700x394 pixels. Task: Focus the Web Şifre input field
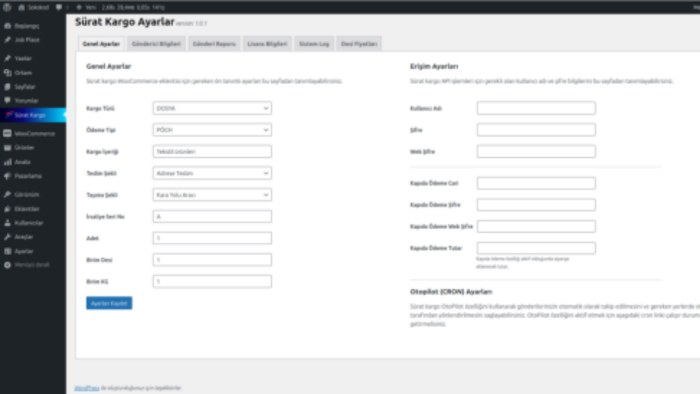[x=536, y=152]
